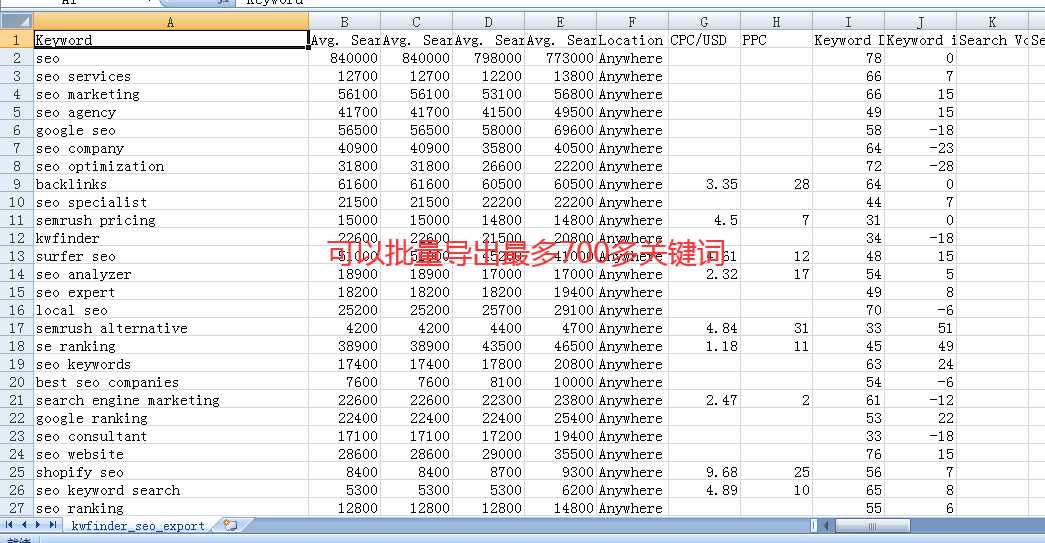Select the Keyword cell A1
This screenshot has width=1045, height=543.
[x=171, y=40]
